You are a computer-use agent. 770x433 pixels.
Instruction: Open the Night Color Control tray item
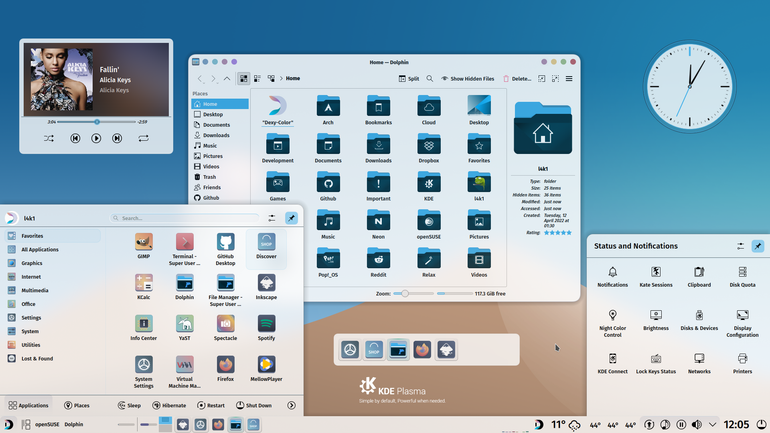(612, 323)
